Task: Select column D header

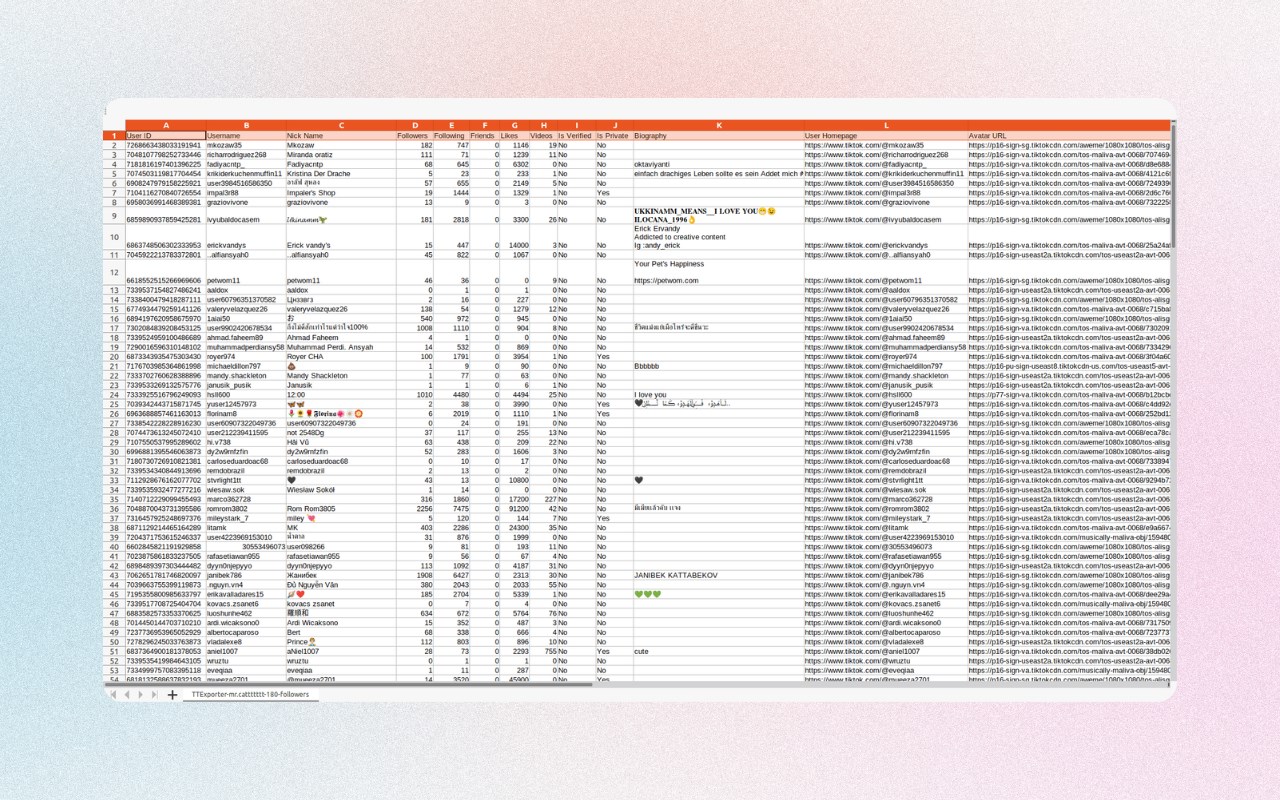Action: 414,126
